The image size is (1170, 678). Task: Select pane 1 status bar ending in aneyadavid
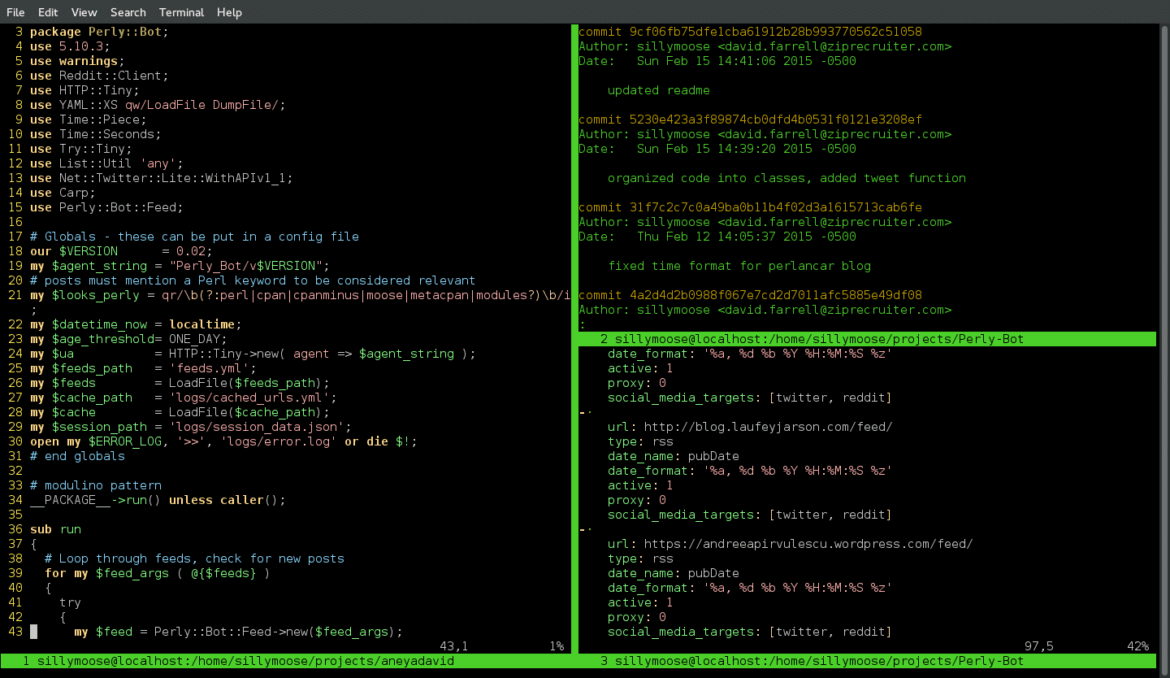(x=238, y=661)
